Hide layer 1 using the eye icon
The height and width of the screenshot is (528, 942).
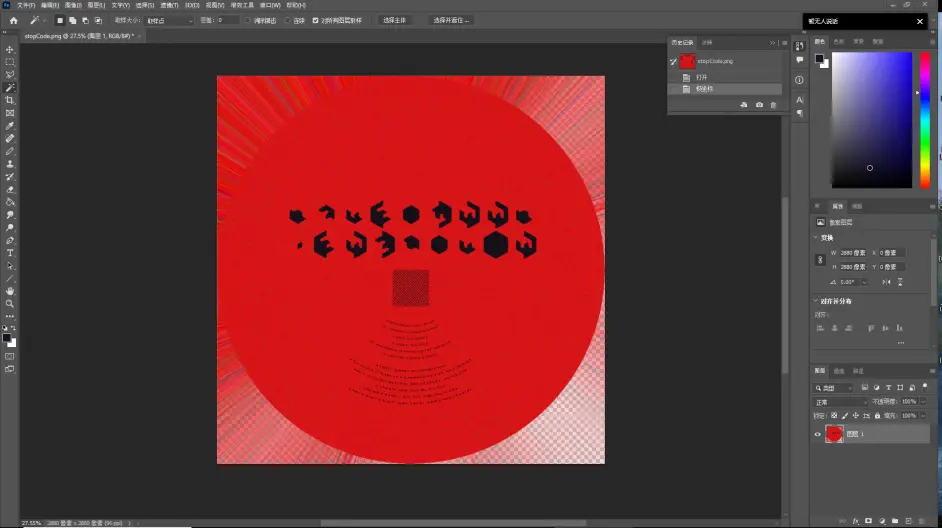pyautogui.click(x=818, y=434)
